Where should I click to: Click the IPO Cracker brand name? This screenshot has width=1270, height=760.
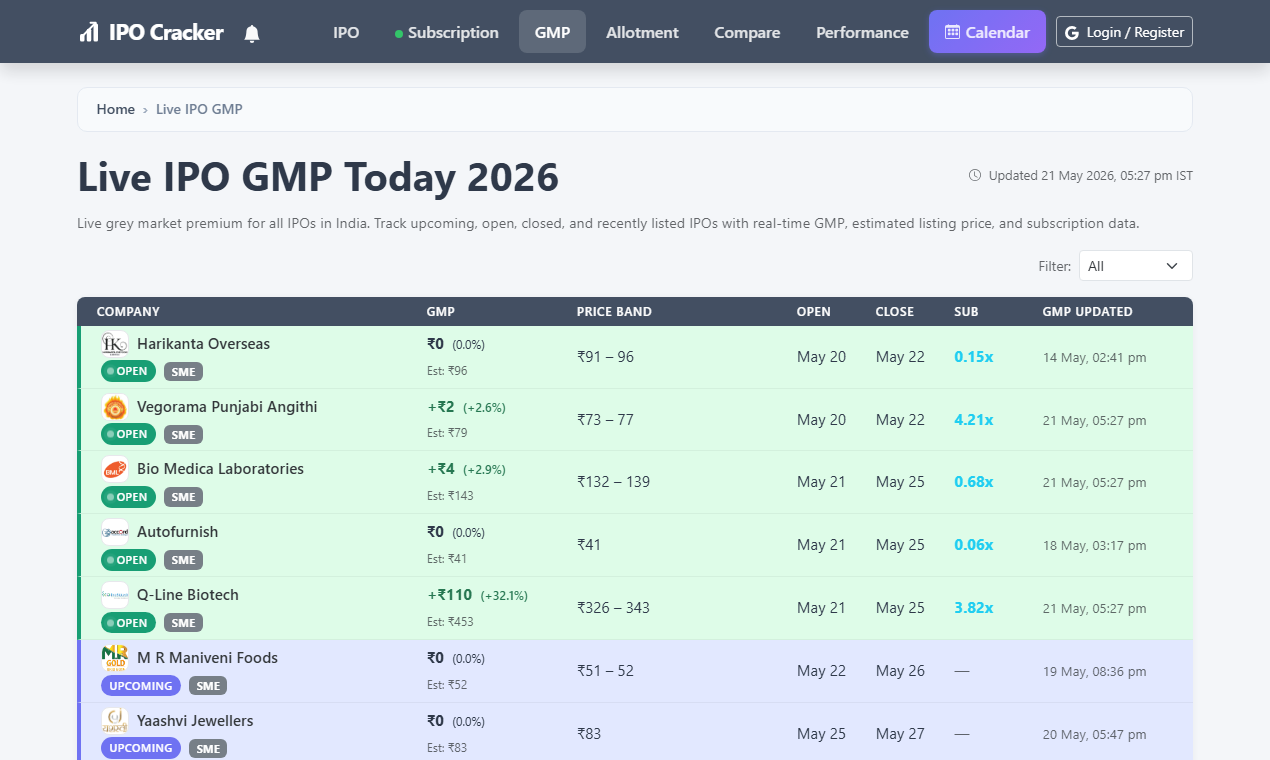point(166,32)
